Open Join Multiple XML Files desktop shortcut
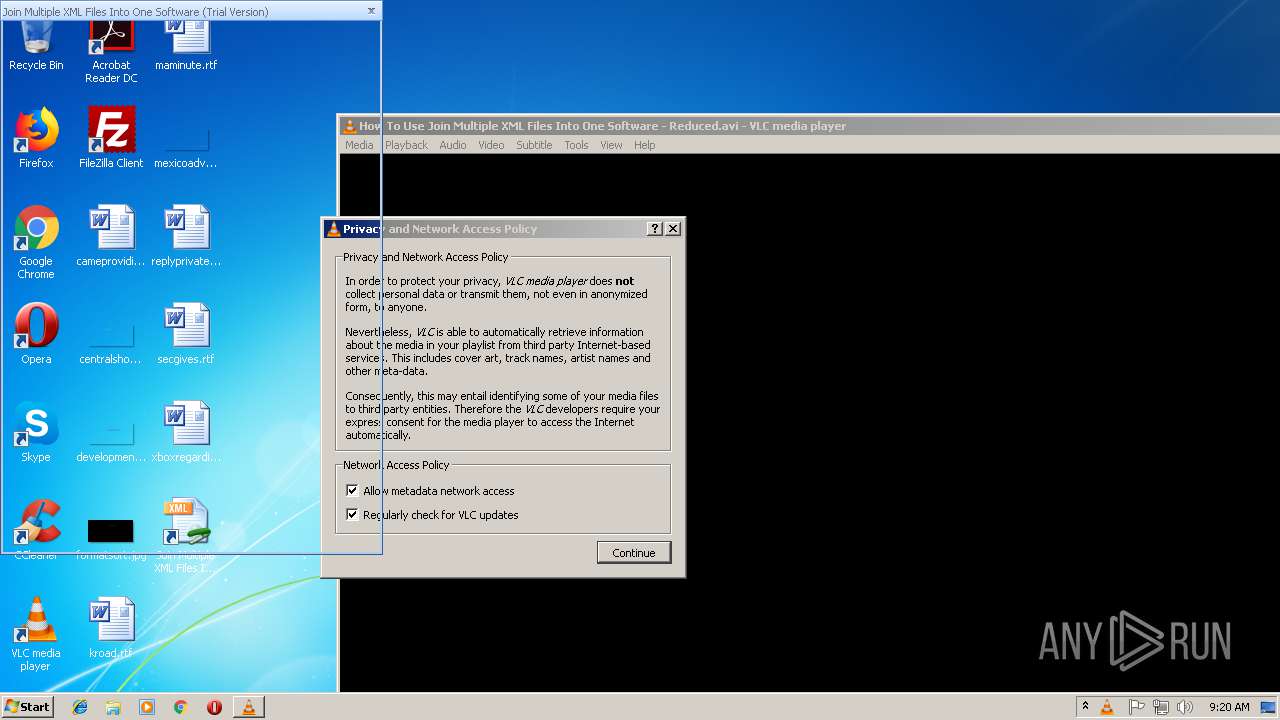This screenshot has height=720, width=1280. click(186, 536)
